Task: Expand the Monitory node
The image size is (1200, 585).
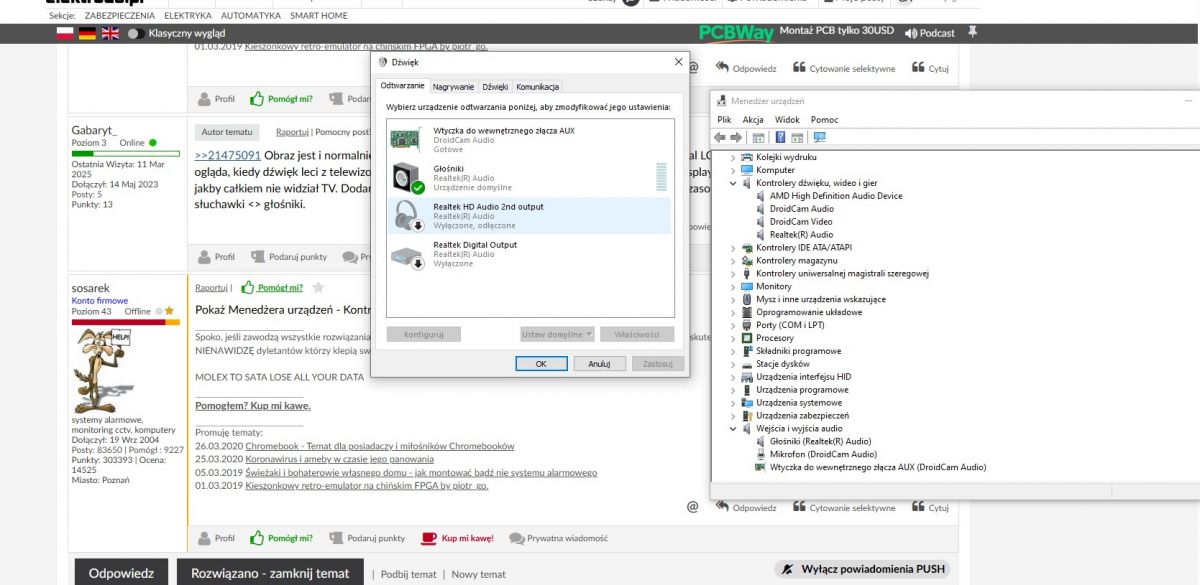Action: (x=734, y=286)
